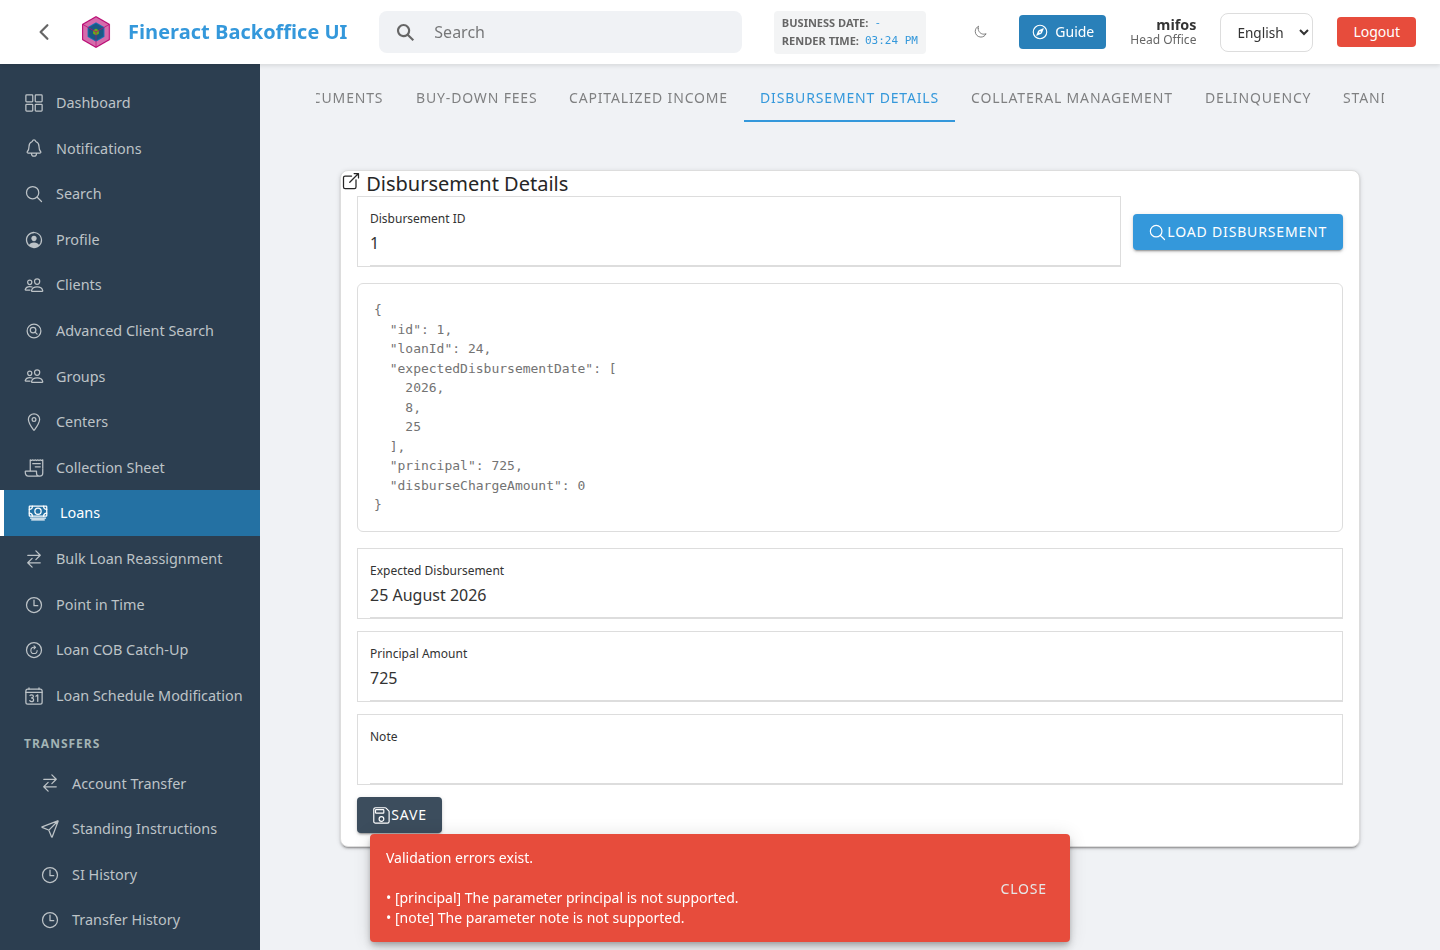Click the "loanId": 24 line in JSON
The height and width of the screenshot is (950, 1440).
pyautogui.click(x=440, y=349)
